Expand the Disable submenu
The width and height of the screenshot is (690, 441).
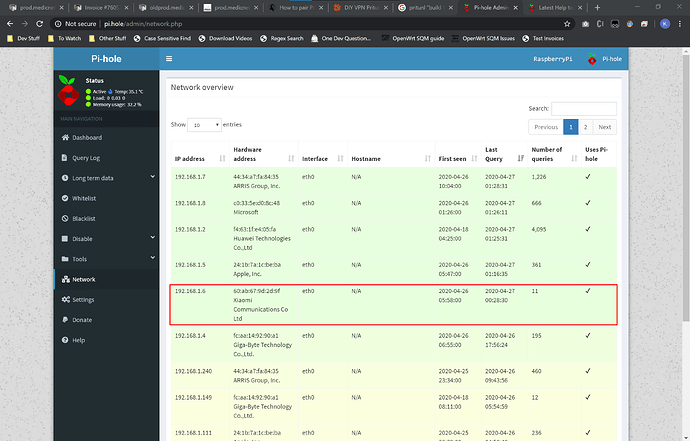pyautogui.click(x=82, y=239)
